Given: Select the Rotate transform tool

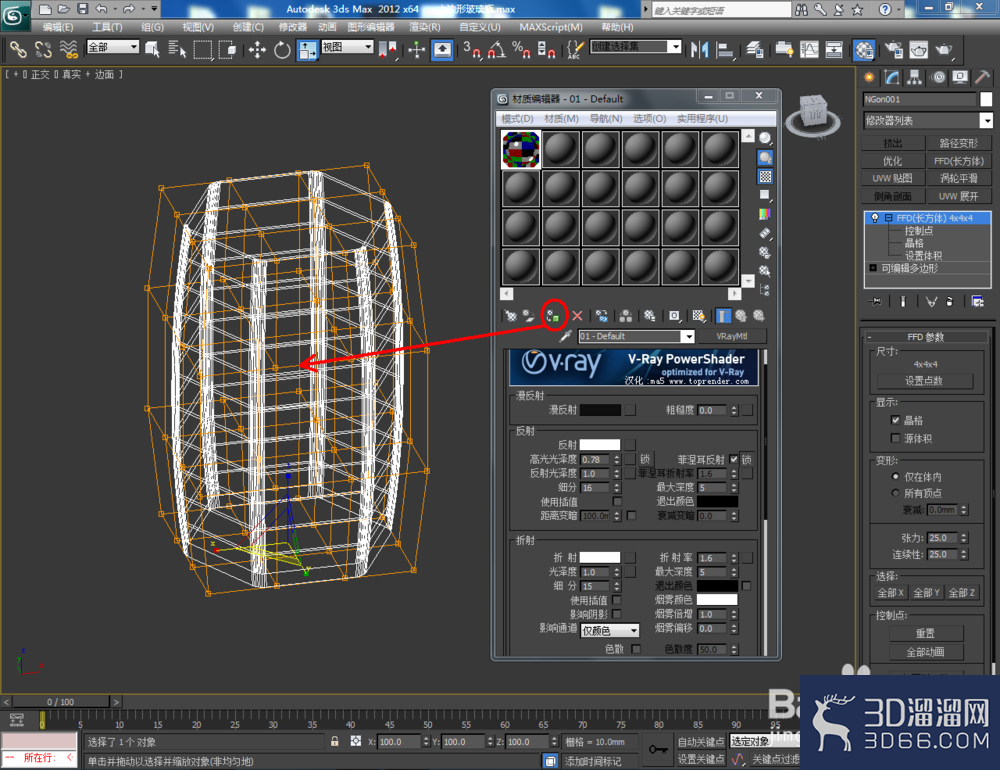Looking at the screenshot, I should (282, 49).
